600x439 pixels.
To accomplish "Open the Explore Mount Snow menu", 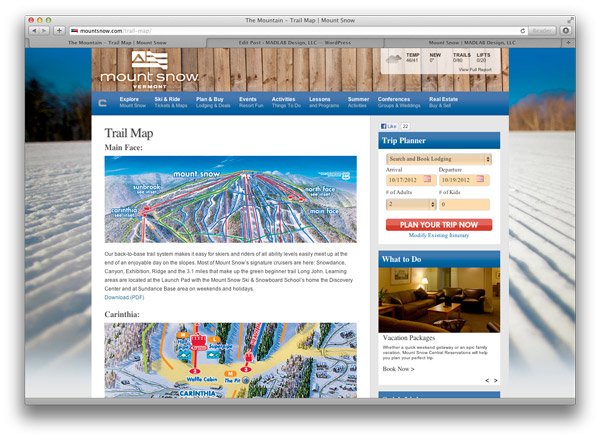I will point(132,102).
